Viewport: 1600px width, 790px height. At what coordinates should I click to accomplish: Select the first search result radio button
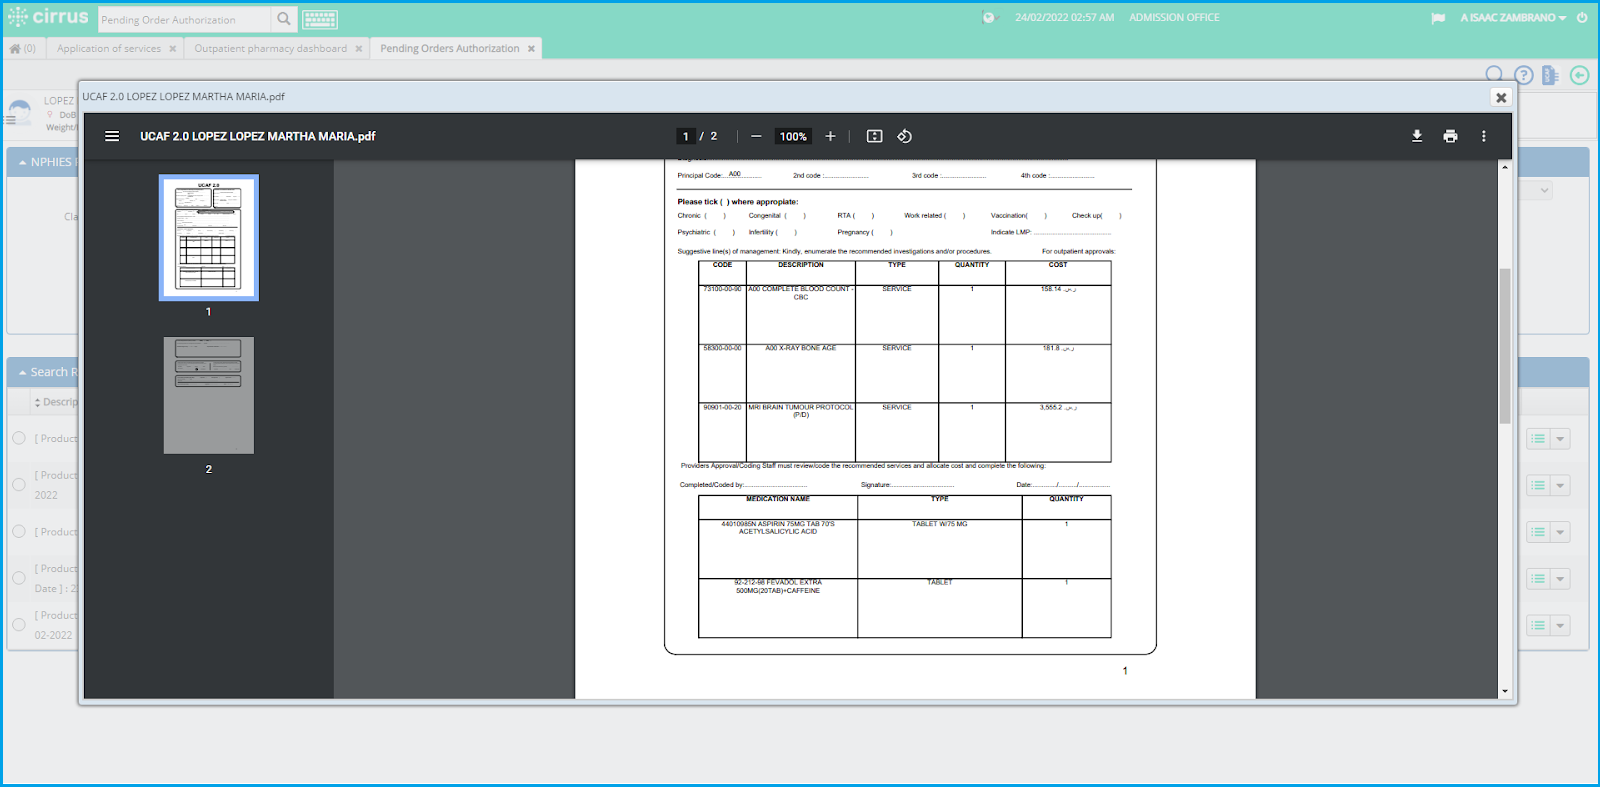tap(19, 438)
